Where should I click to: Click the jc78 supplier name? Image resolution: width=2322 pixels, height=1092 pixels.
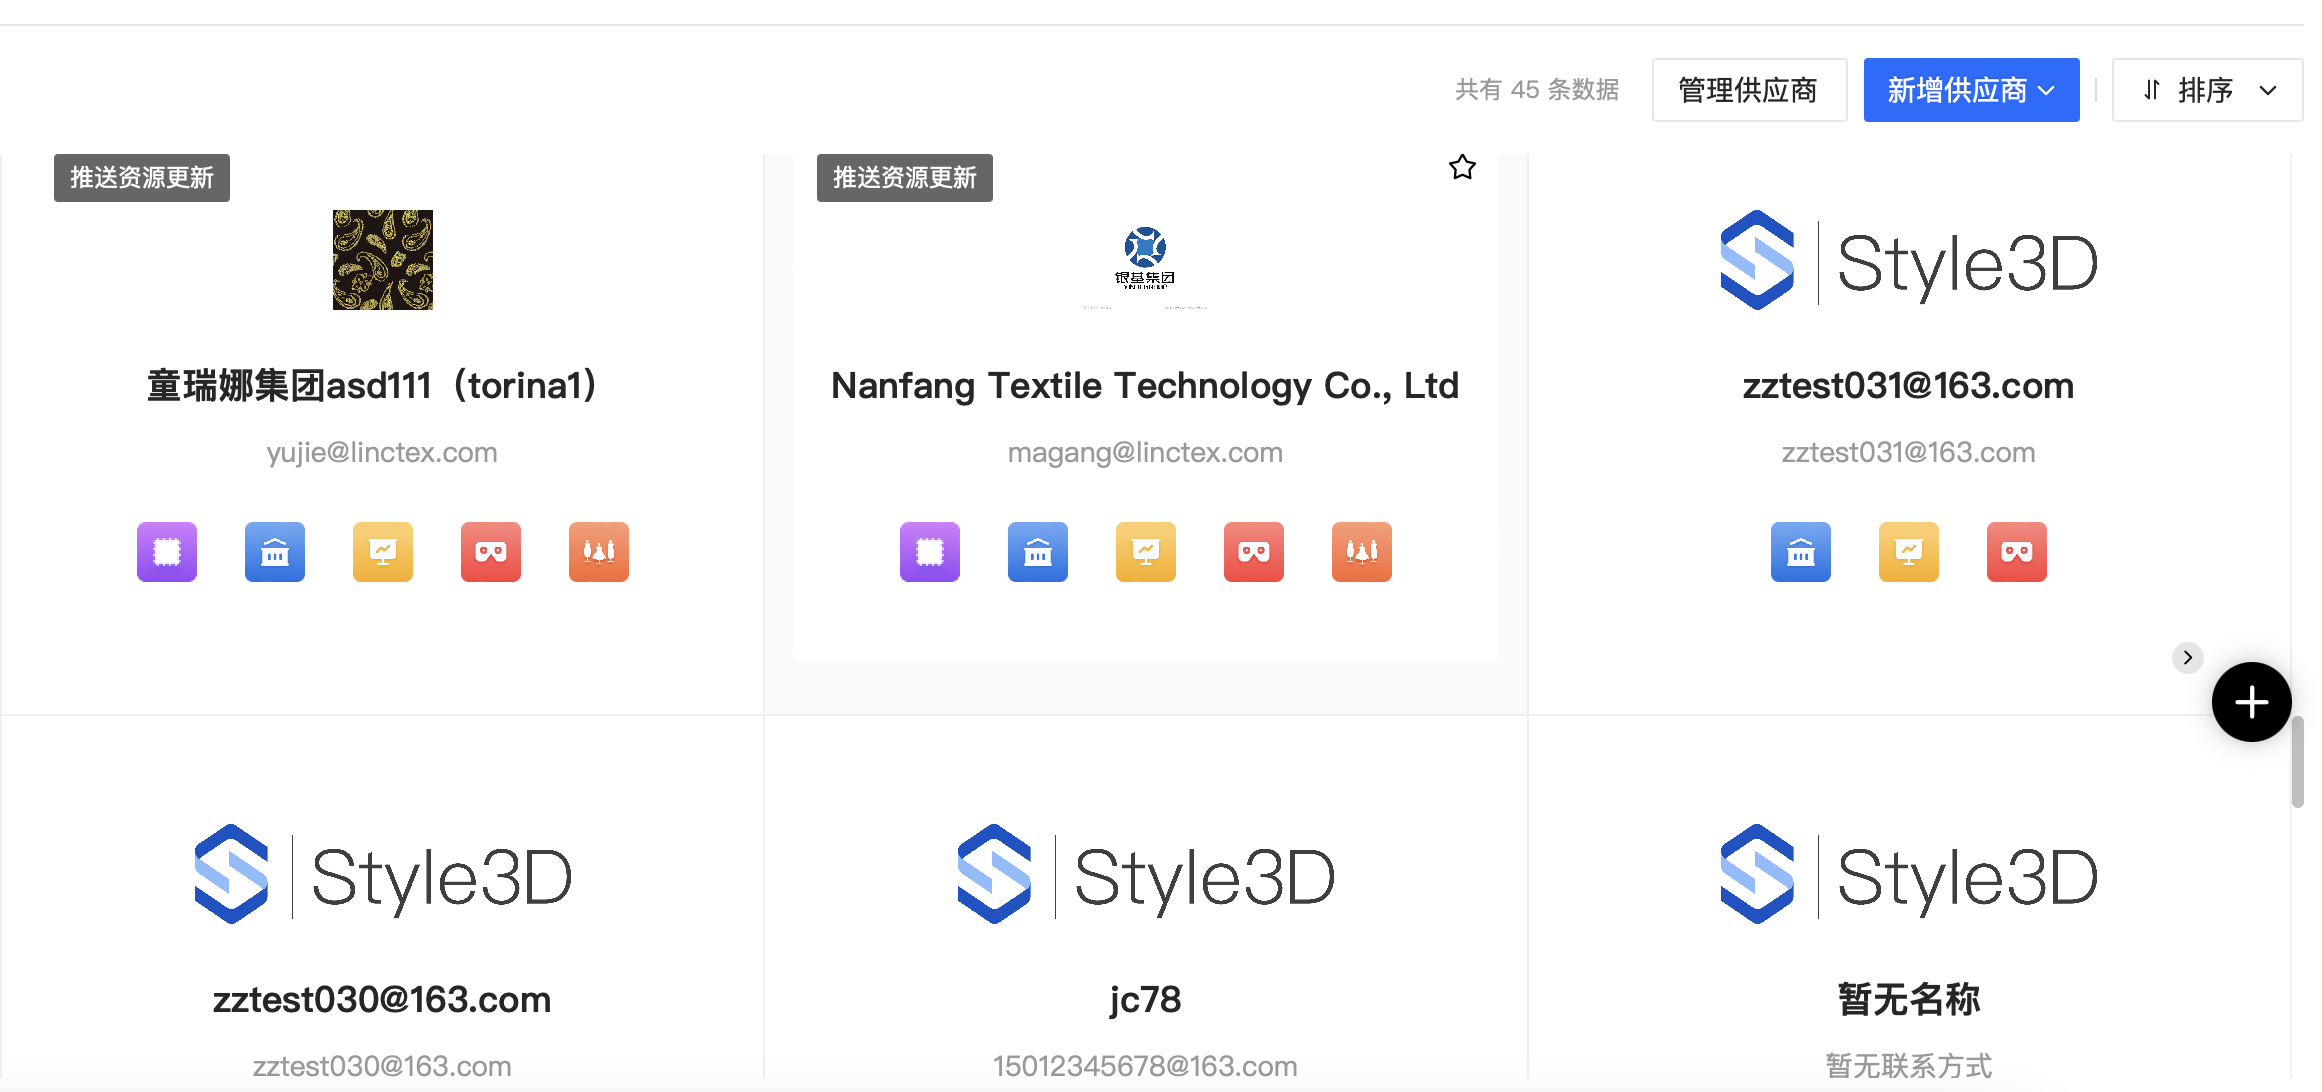coord(1145,999)
